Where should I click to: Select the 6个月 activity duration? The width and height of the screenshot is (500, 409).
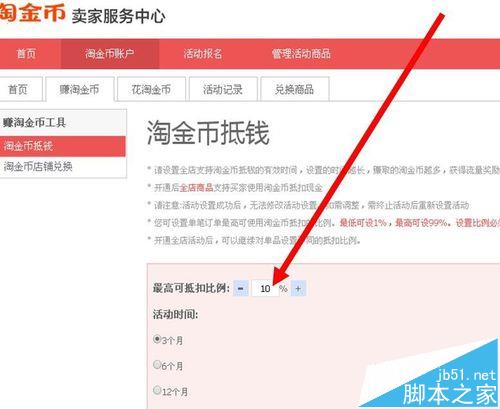(157, 365)
